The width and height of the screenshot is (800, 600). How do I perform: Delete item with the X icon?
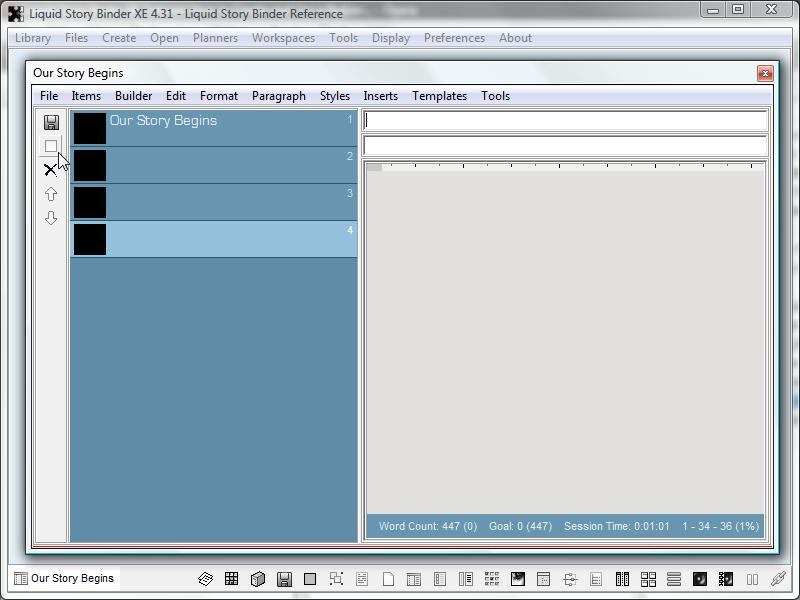[x=51, y=170]
